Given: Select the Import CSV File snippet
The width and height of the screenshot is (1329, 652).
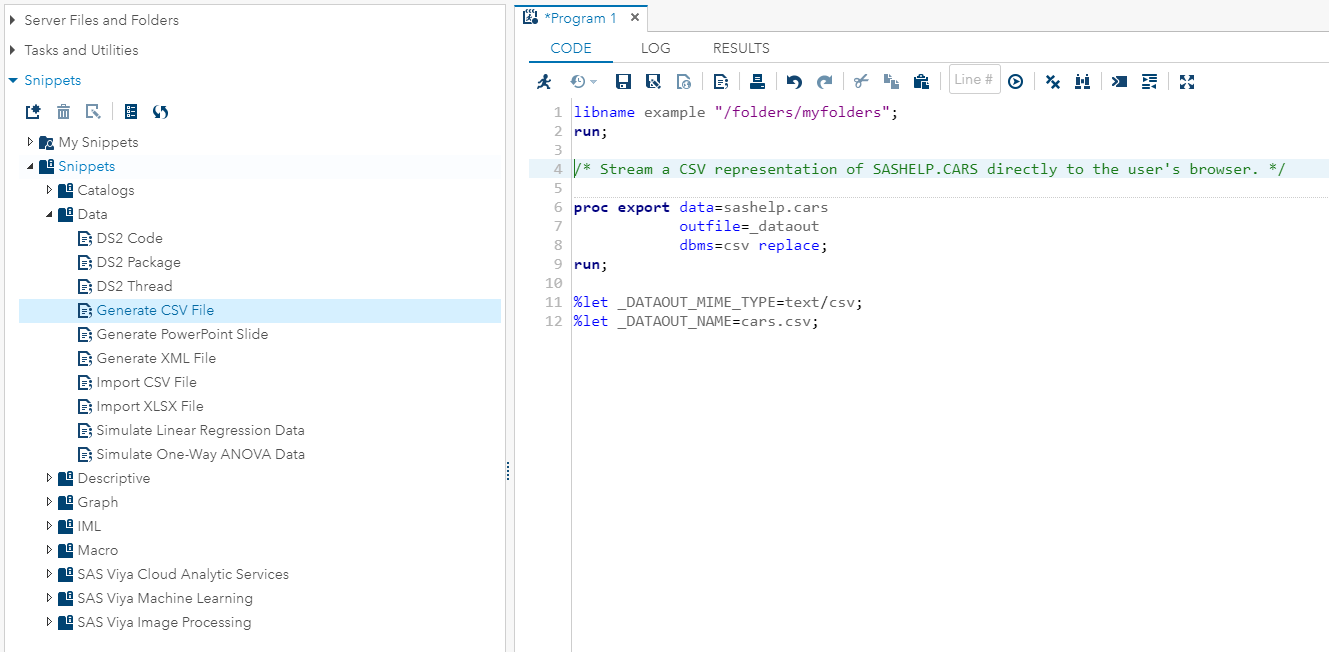Looking at the screenshot, I should coord(146,382).
